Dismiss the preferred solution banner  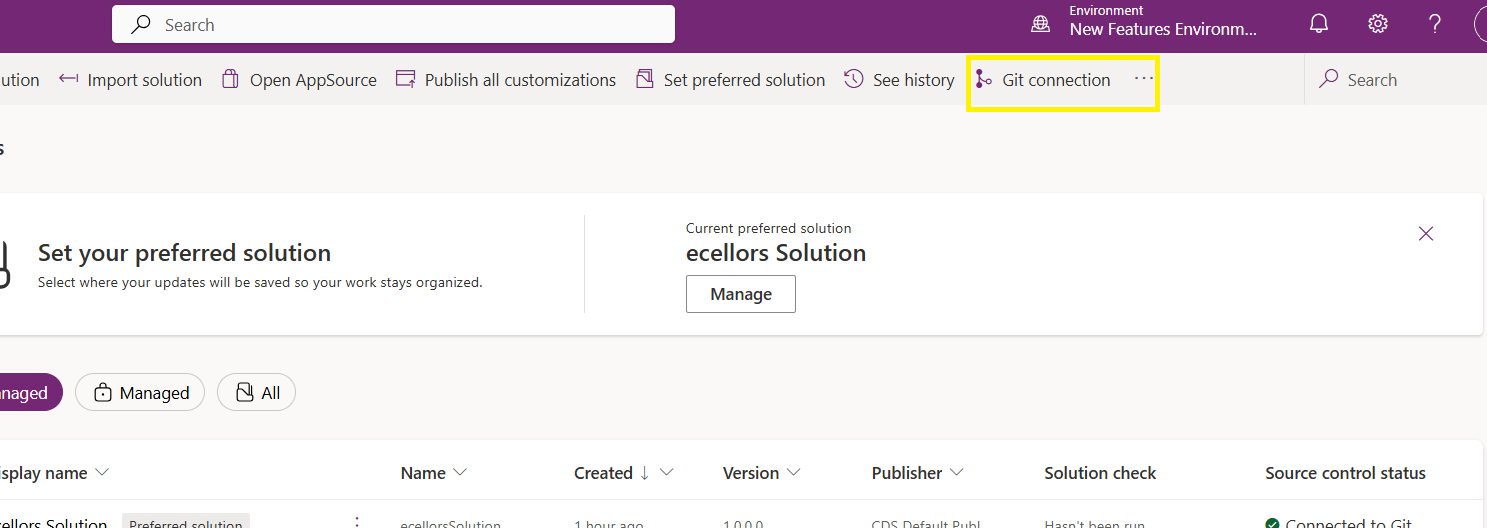click(1426, 234)
